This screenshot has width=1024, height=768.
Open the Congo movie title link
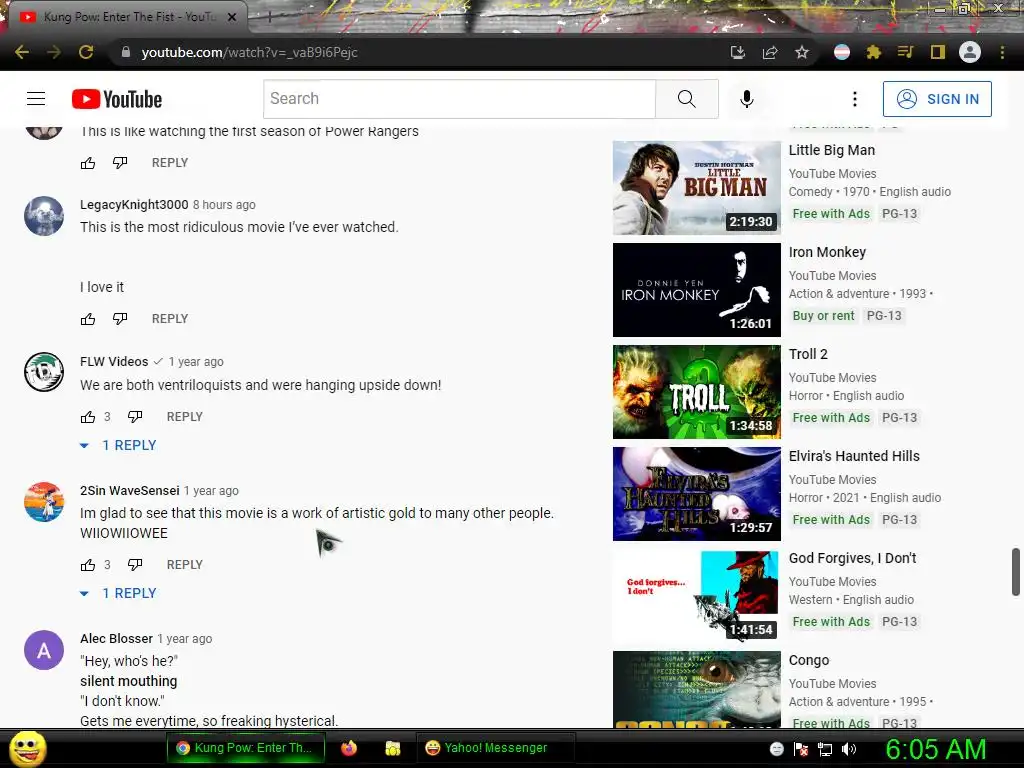[x=808, y=660]
